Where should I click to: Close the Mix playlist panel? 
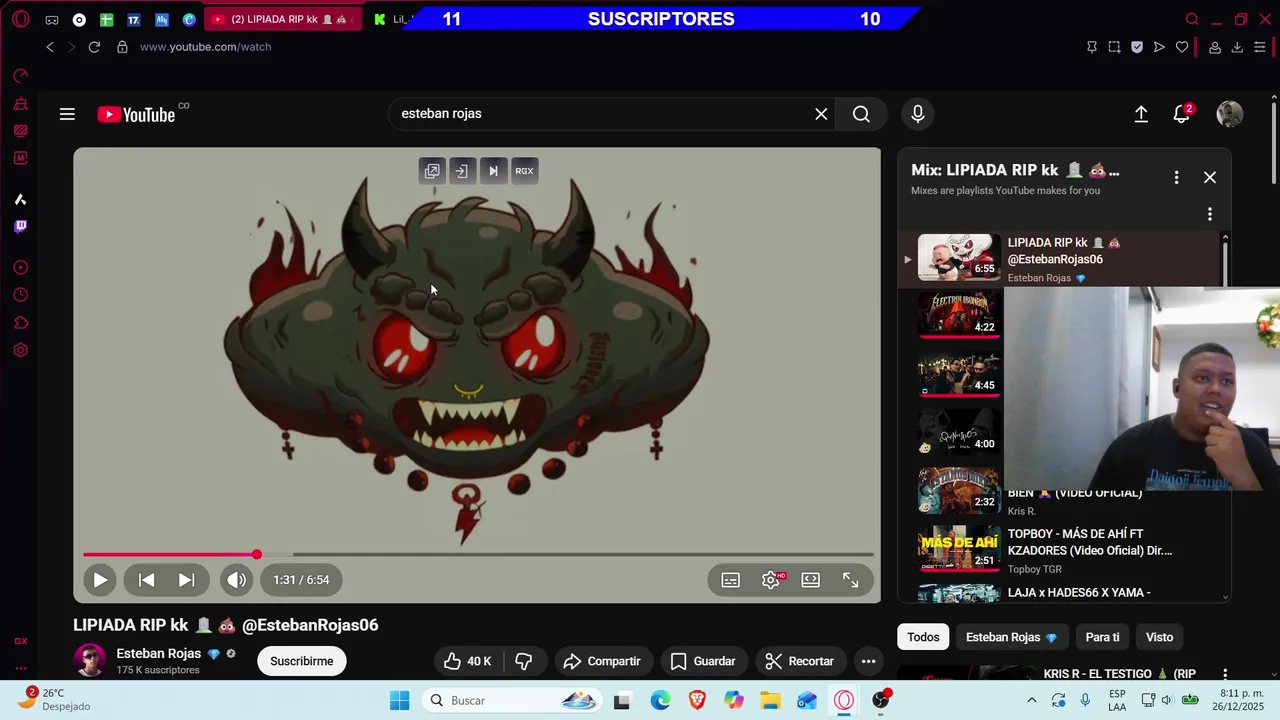pos(1210,177)
